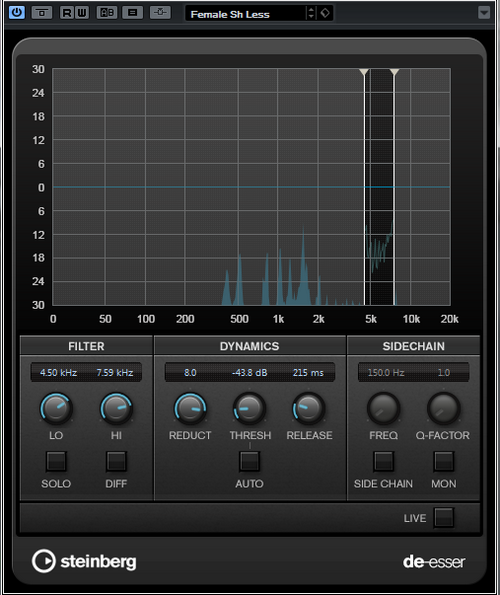Click the preset up/down stepper arrows

[x=311, y=13]
